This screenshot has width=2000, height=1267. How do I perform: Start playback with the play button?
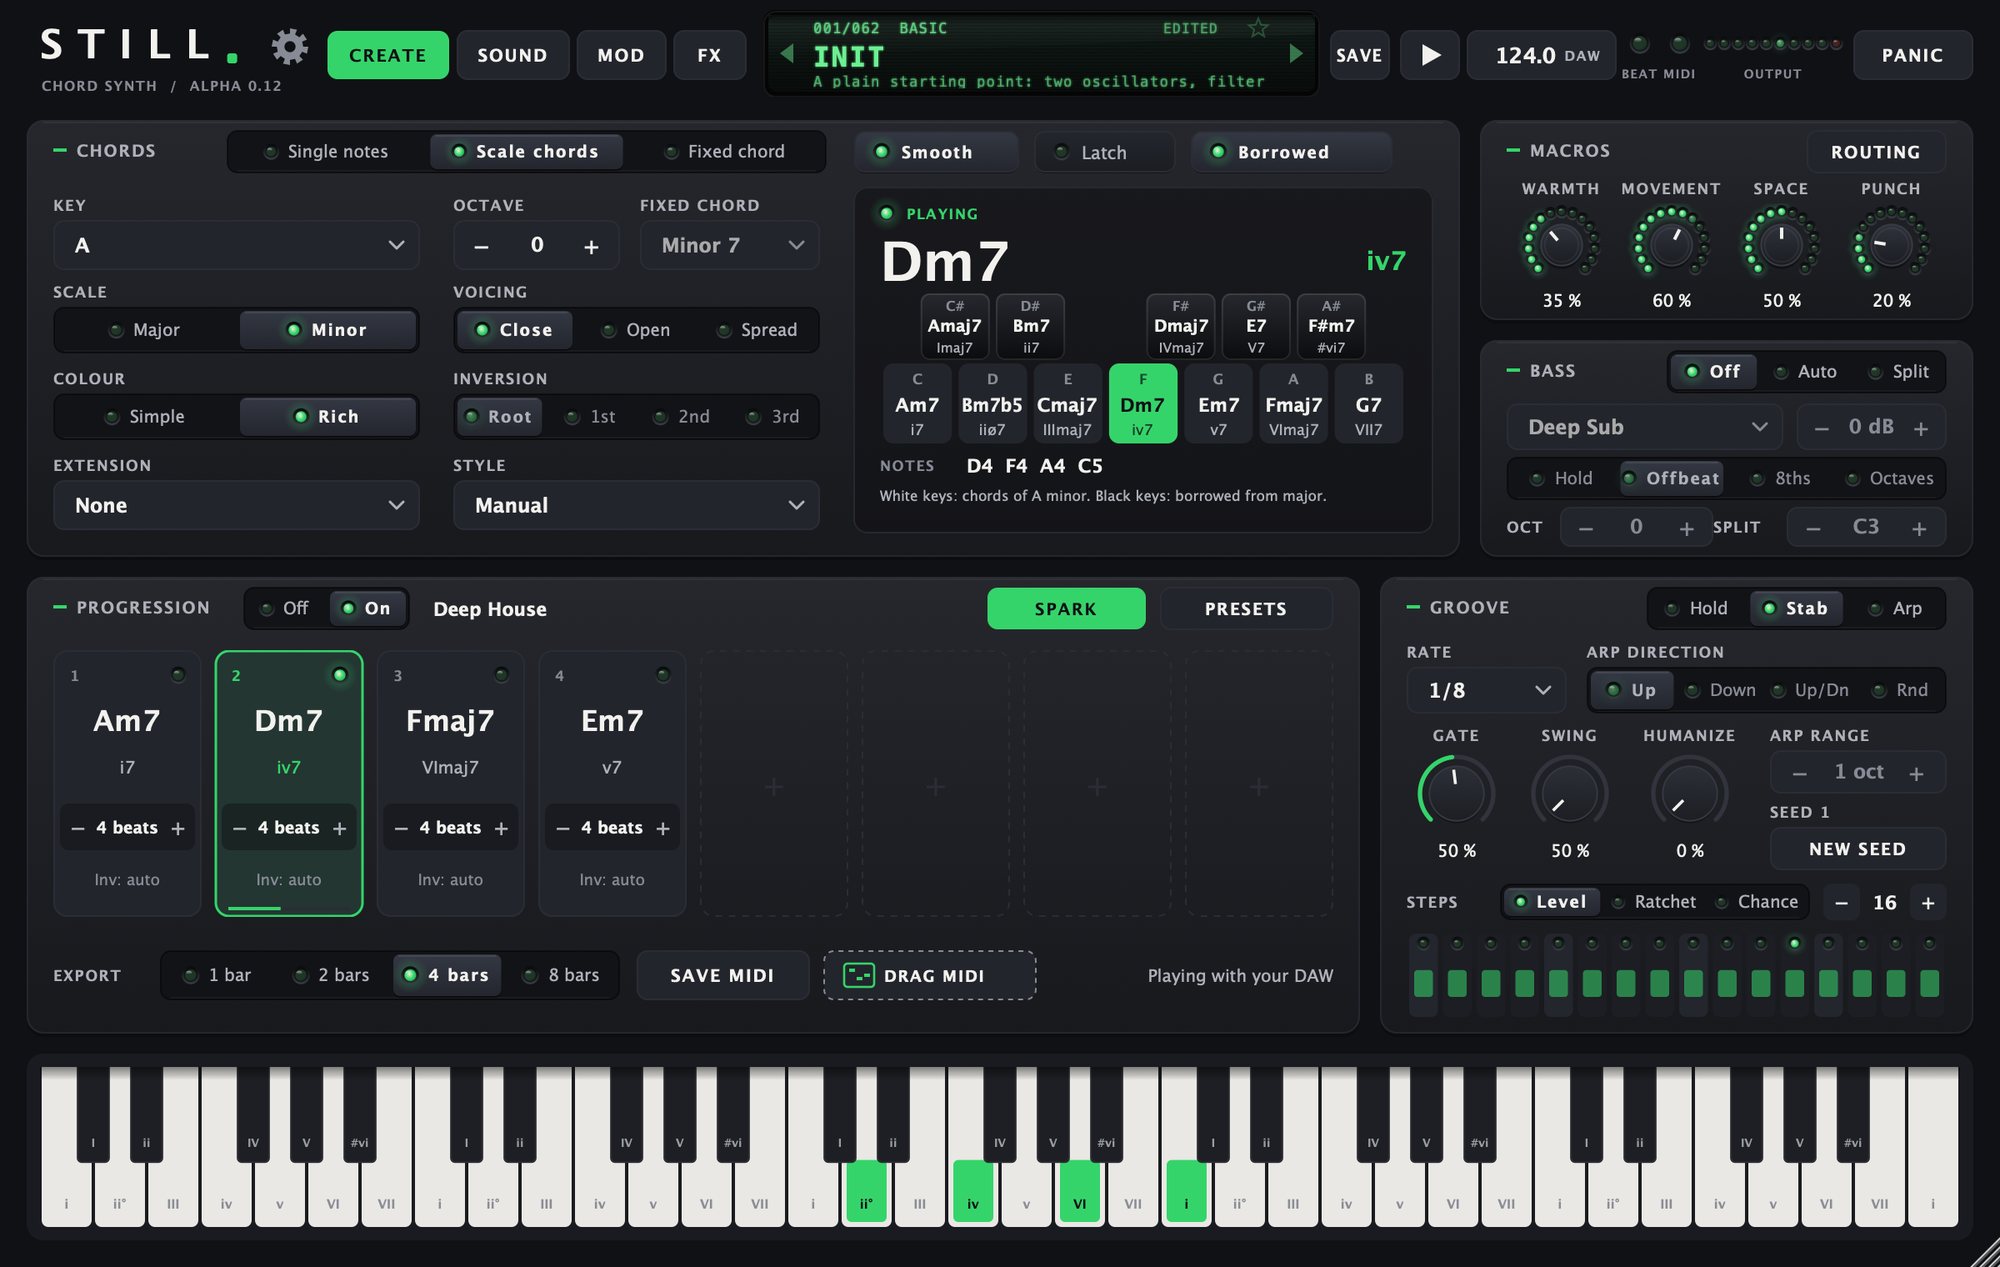(1430, 55)
